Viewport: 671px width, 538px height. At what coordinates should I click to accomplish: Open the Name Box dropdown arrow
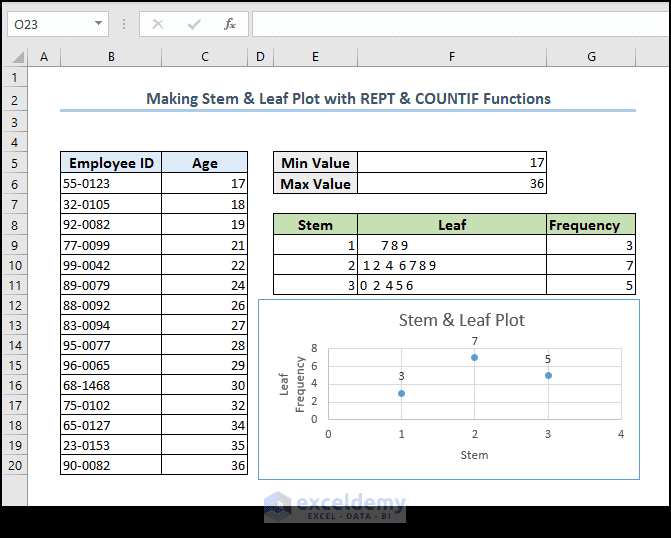point(98,24)
